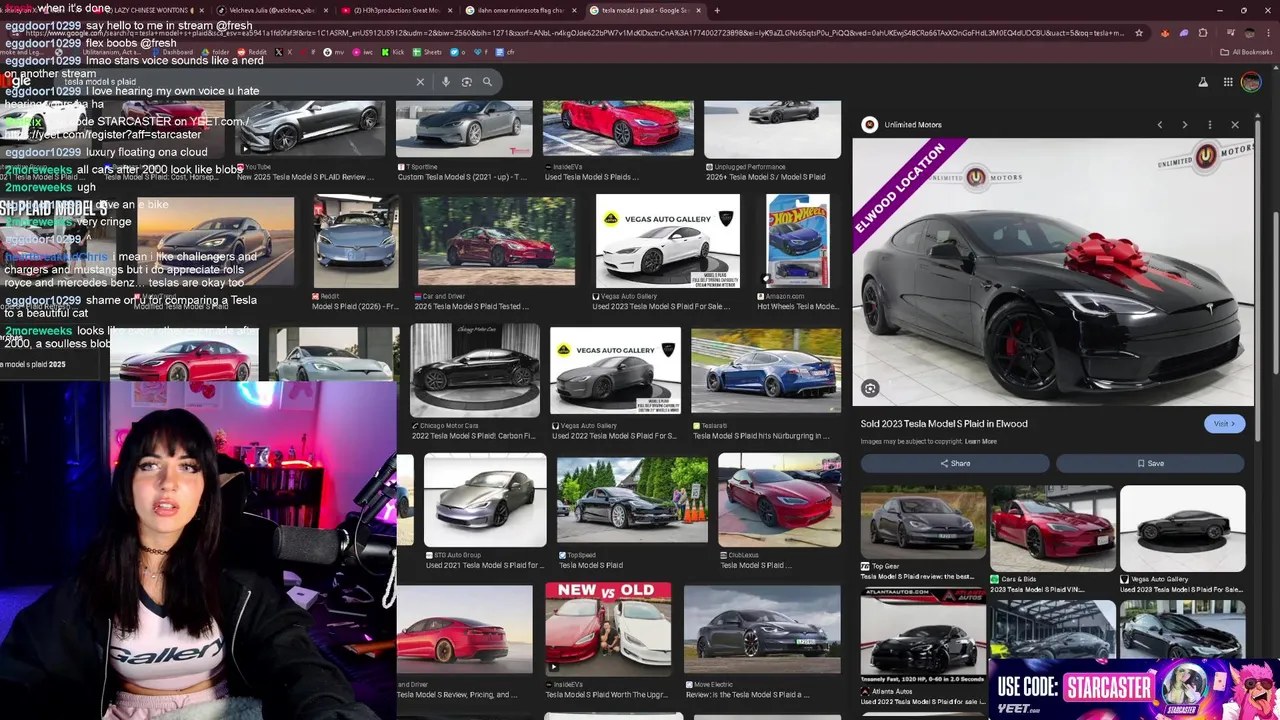Go to previous image in preview panel
The width and height of the screenshot is (1280, 720).
(x=1160, y=125)
